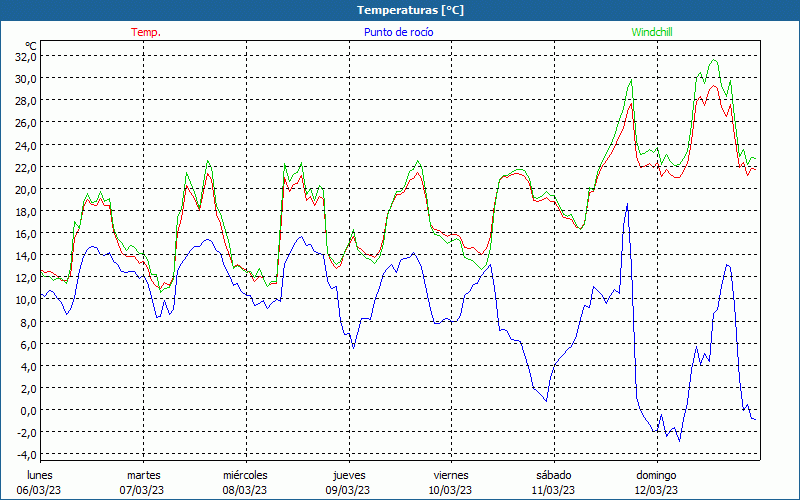The height and width of the screenshot is (500, 800).
Task: Click the °C unit label
Action: coord(31,46)
